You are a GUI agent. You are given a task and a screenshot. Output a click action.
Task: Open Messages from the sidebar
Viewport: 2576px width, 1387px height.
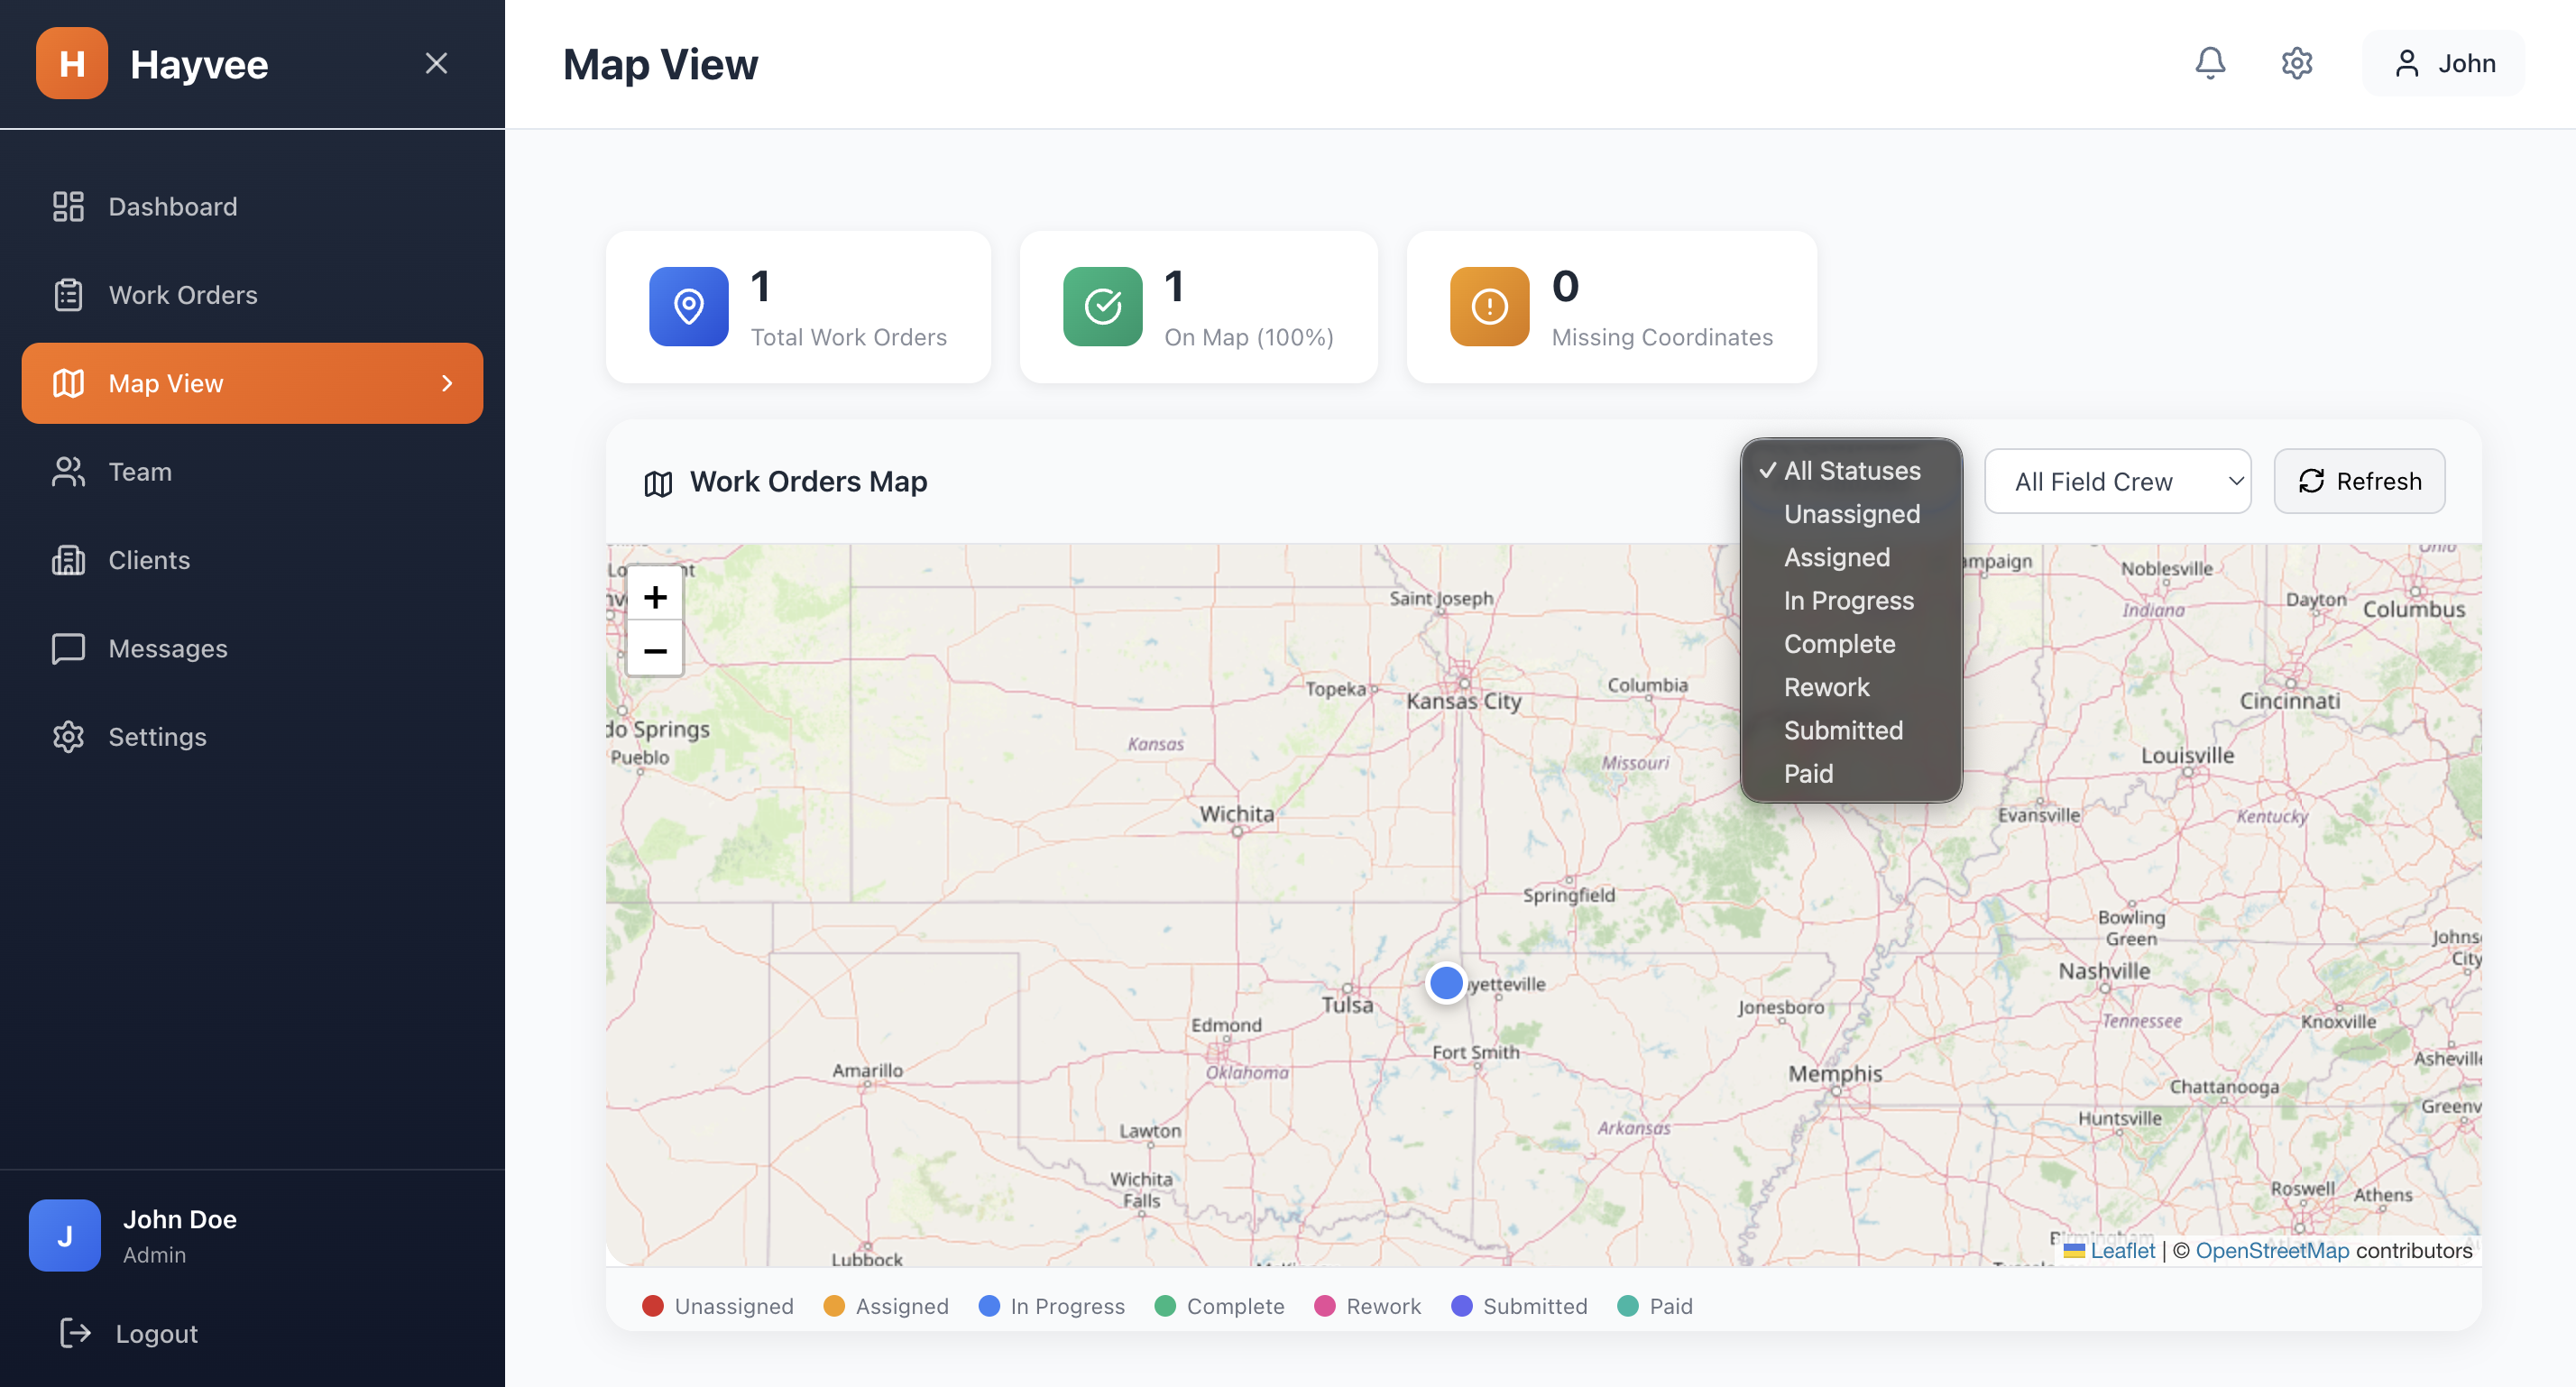pyautogui.click(x=167, y=648)
